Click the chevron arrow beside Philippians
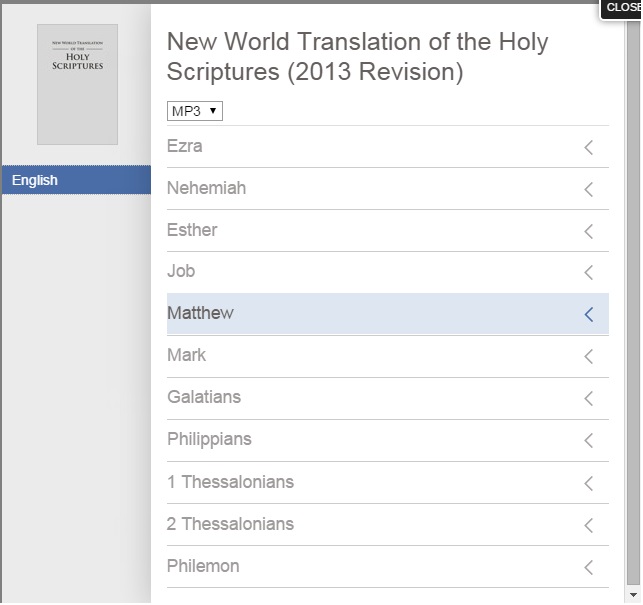Viewport: 643px width, 605px height. pyautogui.click(x=589, y=440)
